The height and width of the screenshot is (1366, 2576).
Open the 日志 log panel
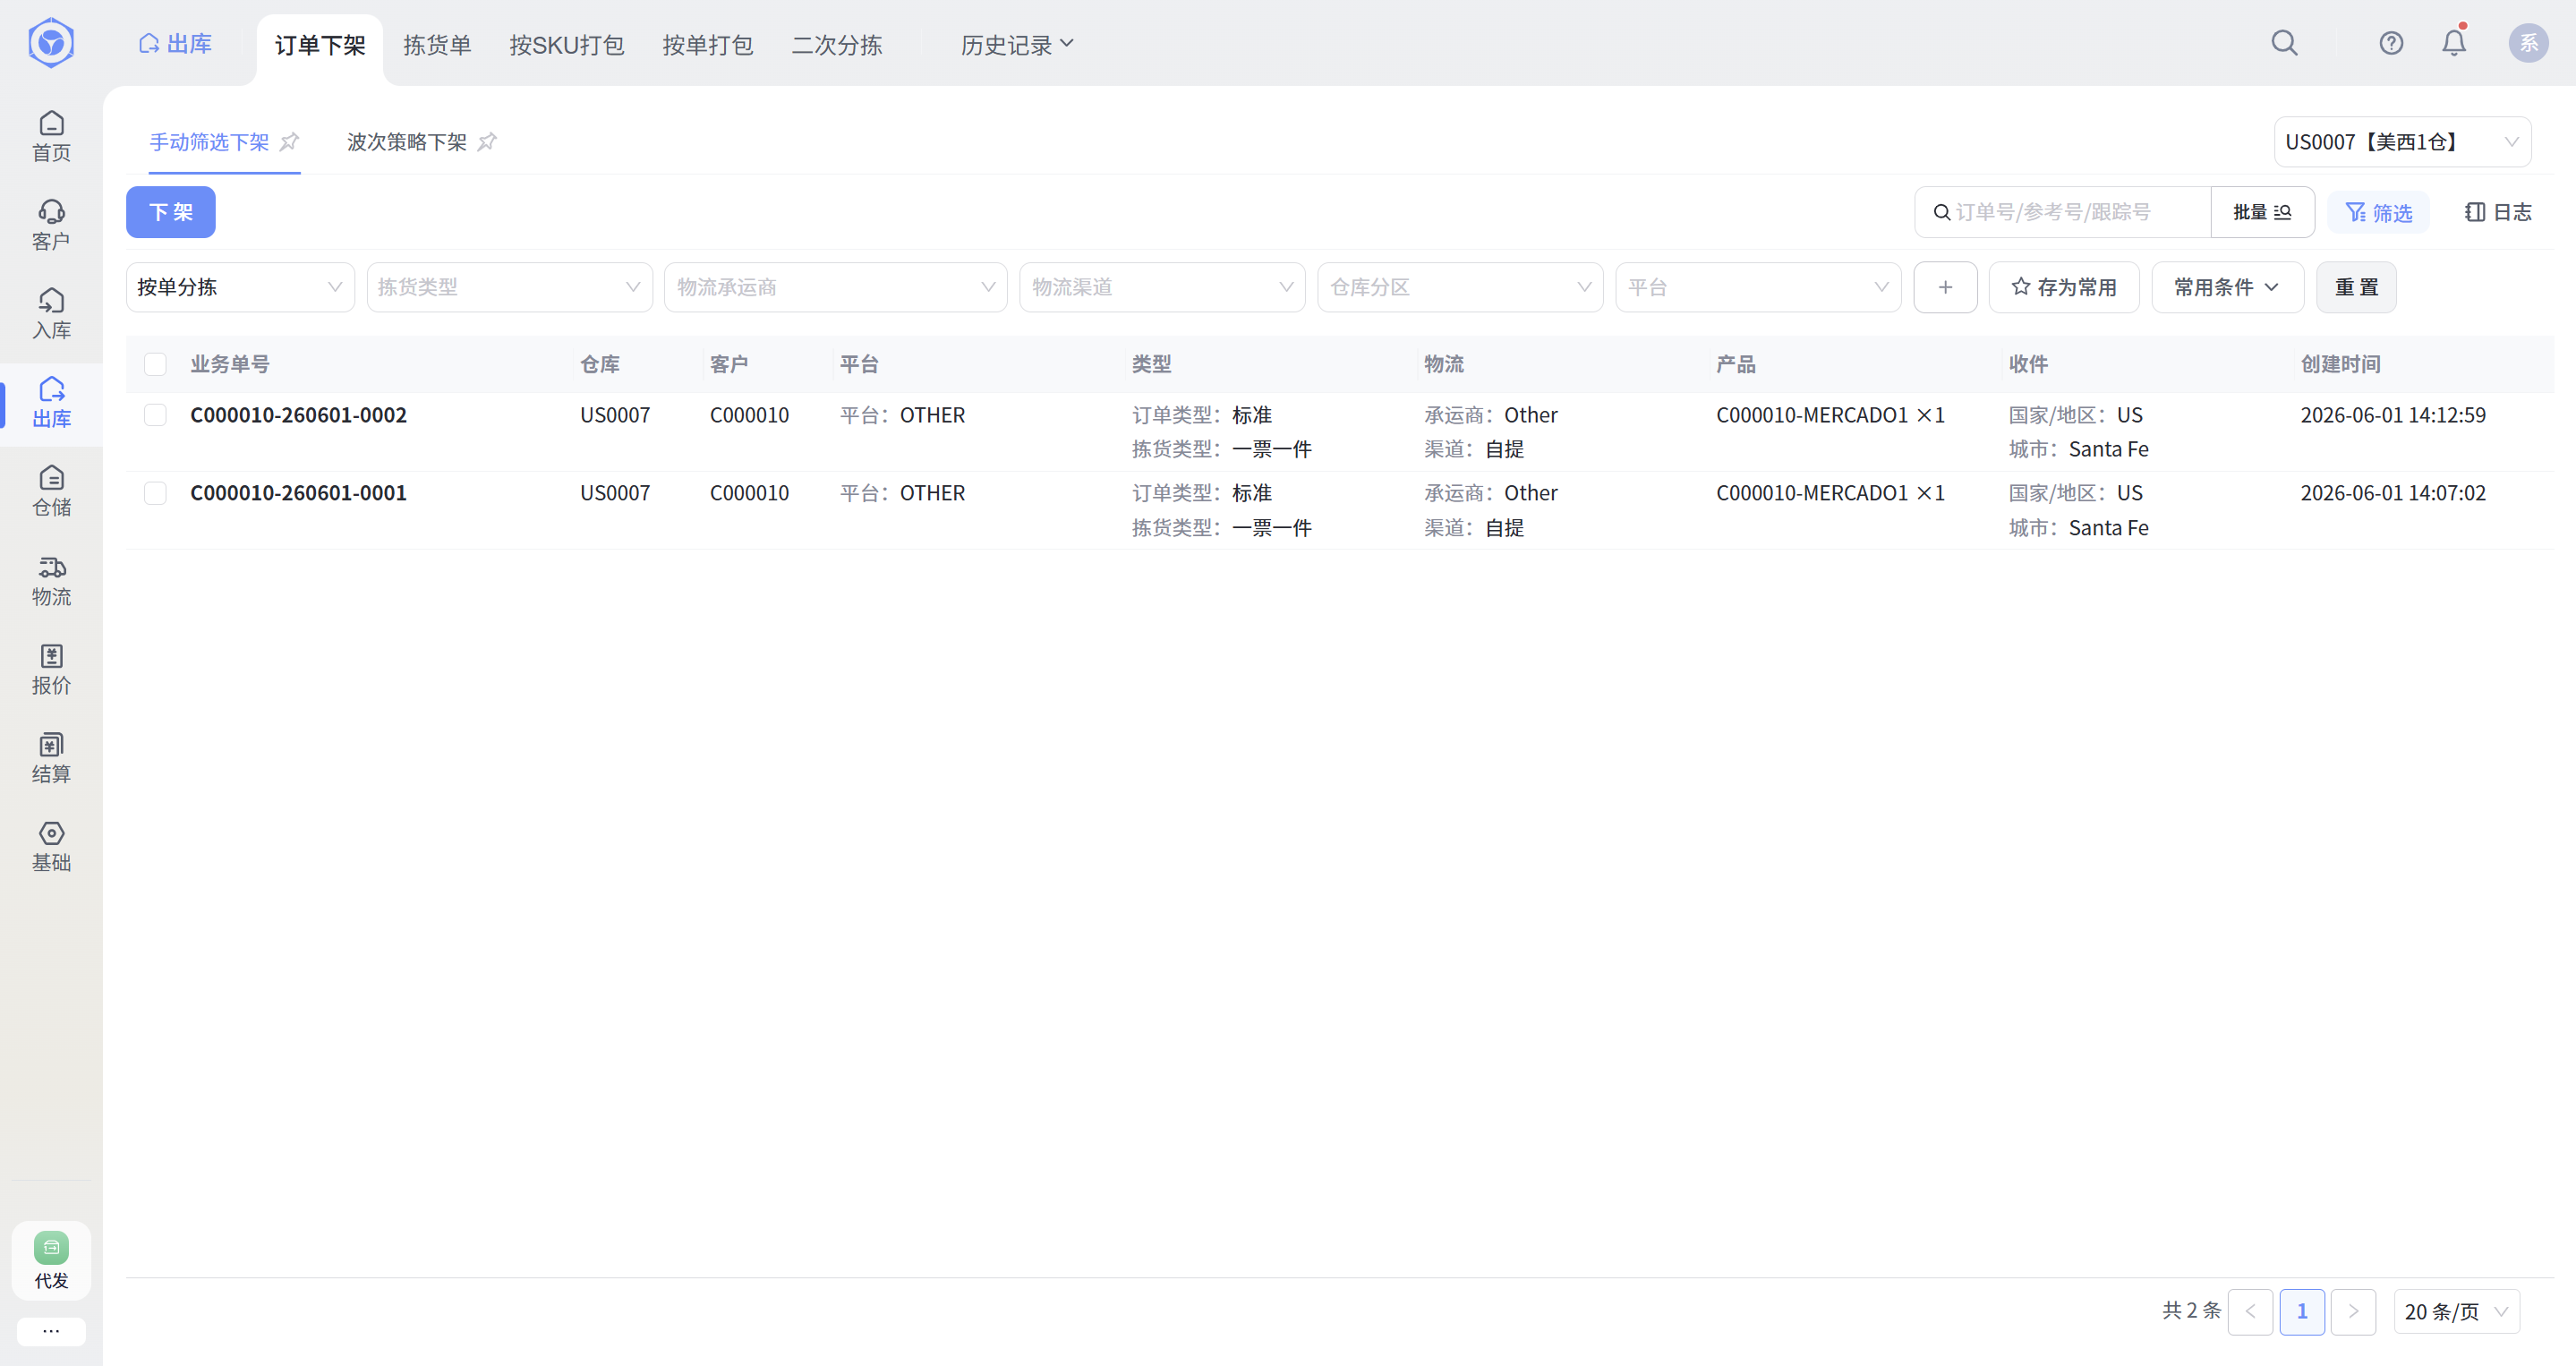(x=2498, y=212)
